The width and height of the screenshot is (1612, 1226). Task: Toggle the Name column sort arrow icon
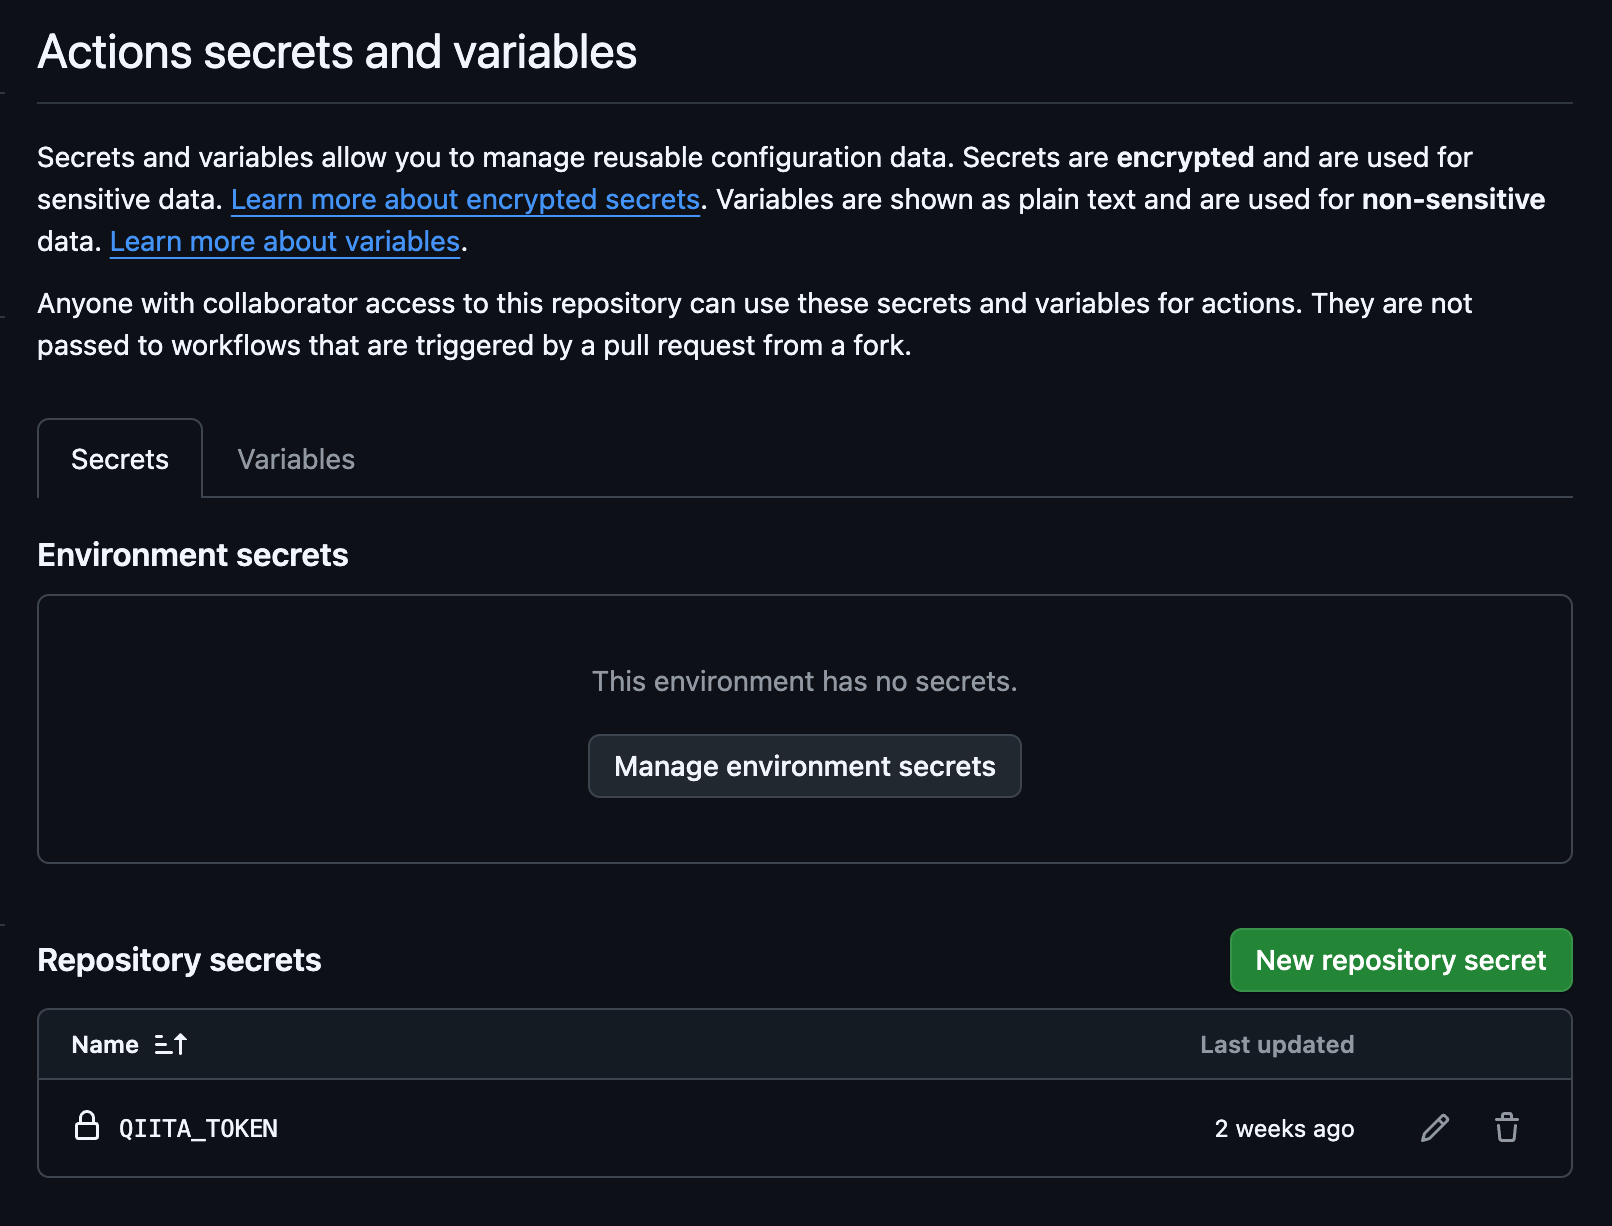pos(171,1045)
